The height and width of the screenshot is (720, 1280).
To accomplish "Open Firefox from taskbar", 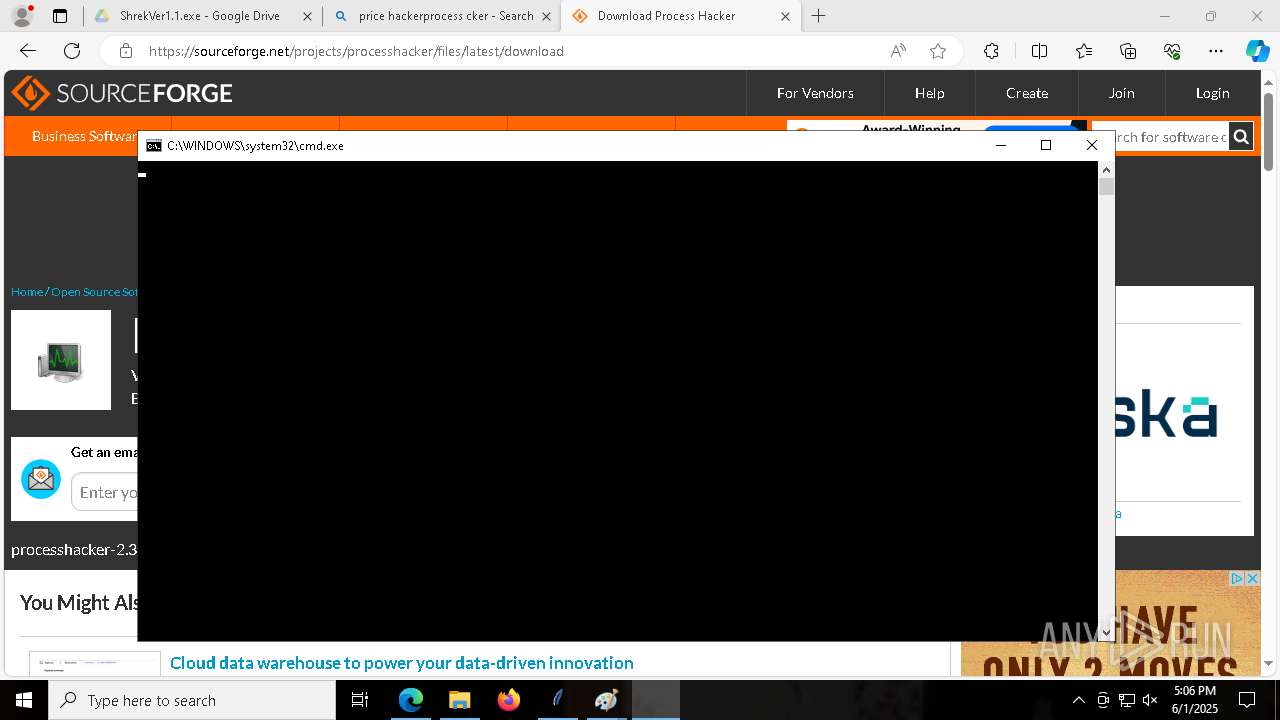I will (508, 700).
